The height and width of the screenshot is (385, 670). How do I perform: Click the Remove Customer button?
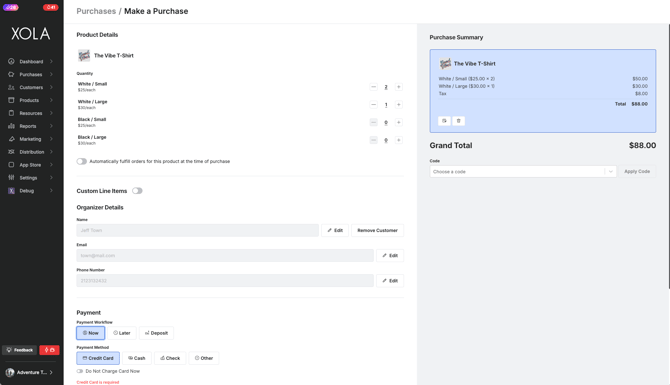point(377,230)
